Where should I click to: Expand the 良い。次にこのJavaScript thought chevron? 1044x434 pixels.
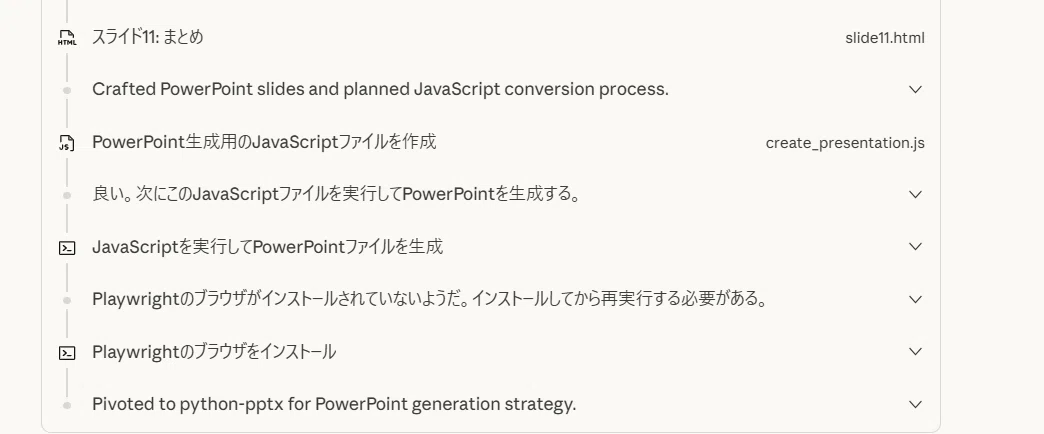click(915, 194)
